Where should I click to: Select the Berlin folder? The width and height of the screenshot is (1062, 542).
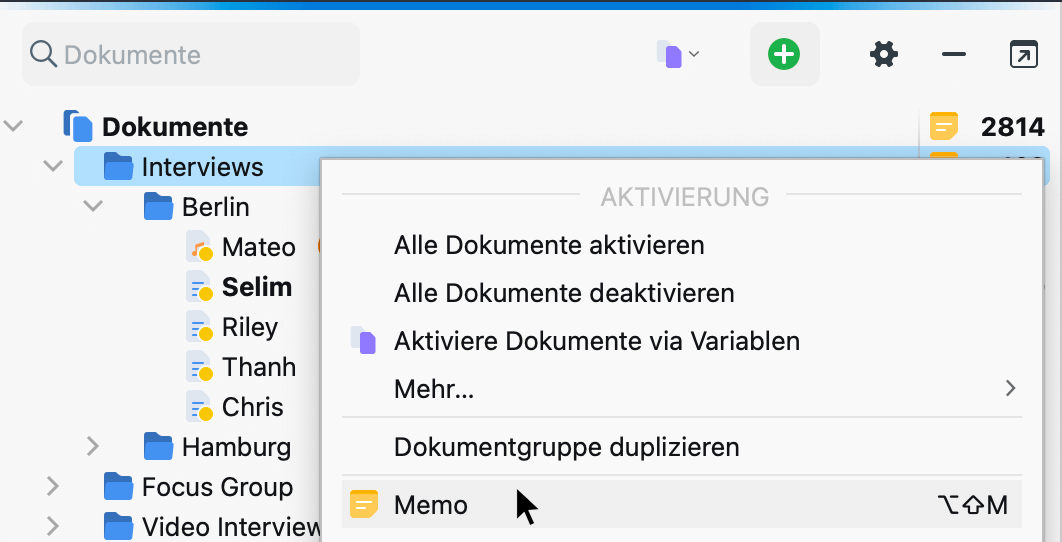pos(215,207)
